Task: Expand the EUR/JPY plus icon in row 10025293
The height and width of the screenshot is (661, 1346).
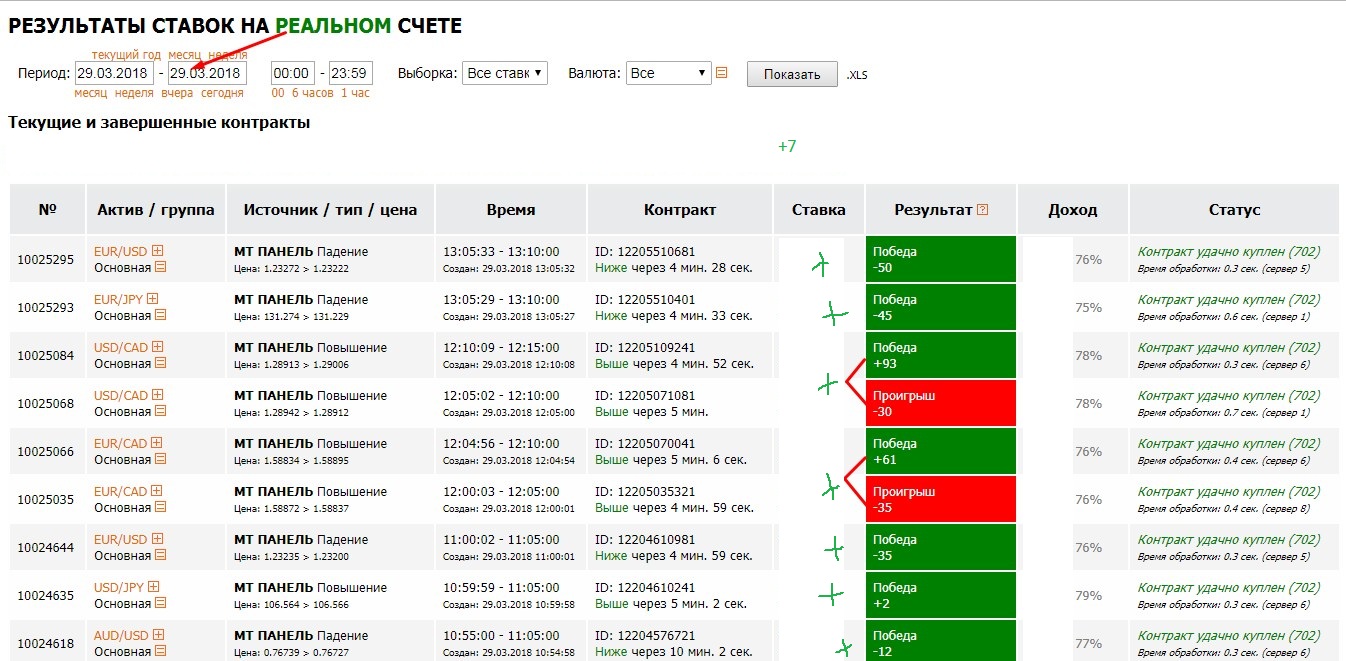Action: (x=153, y=300)
